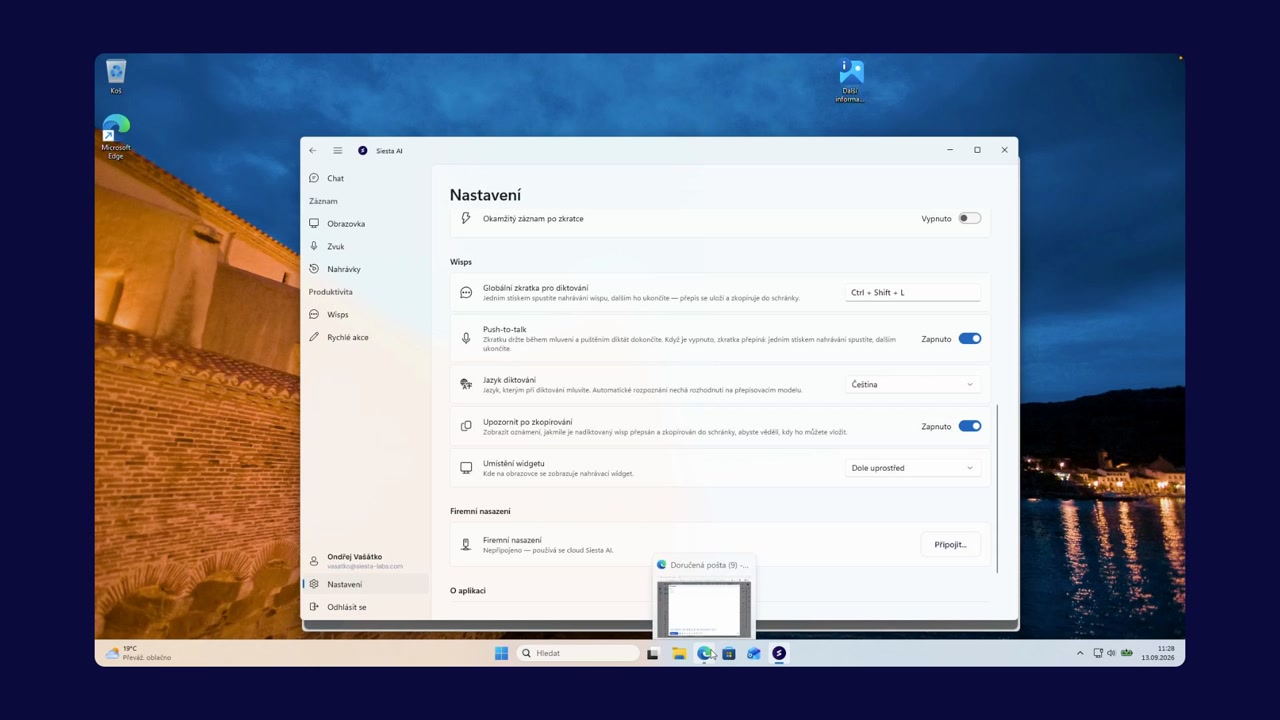Click the Hledat taskbar search box
The width and height of the screenshot is (1280, 720).
pos(578,653)
